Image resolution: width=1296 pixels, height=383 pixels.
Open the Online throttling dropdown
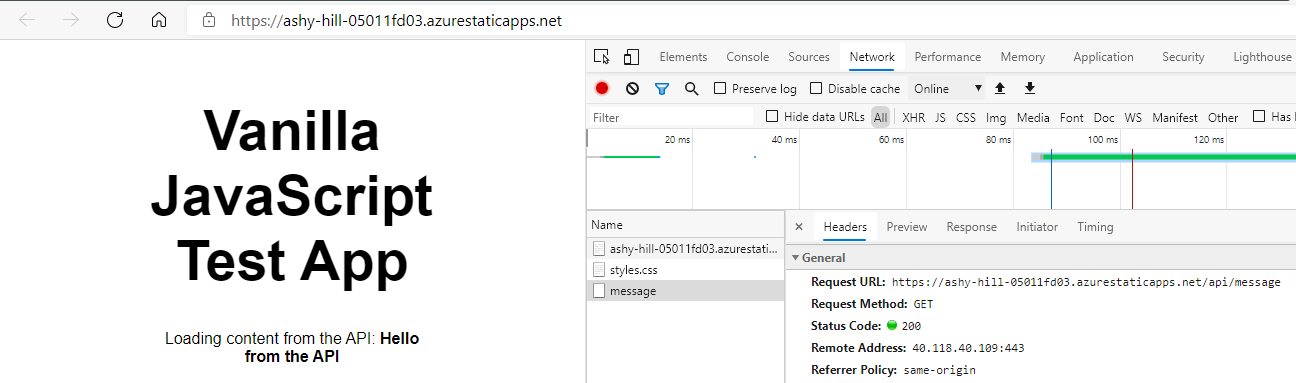[947, 88]
